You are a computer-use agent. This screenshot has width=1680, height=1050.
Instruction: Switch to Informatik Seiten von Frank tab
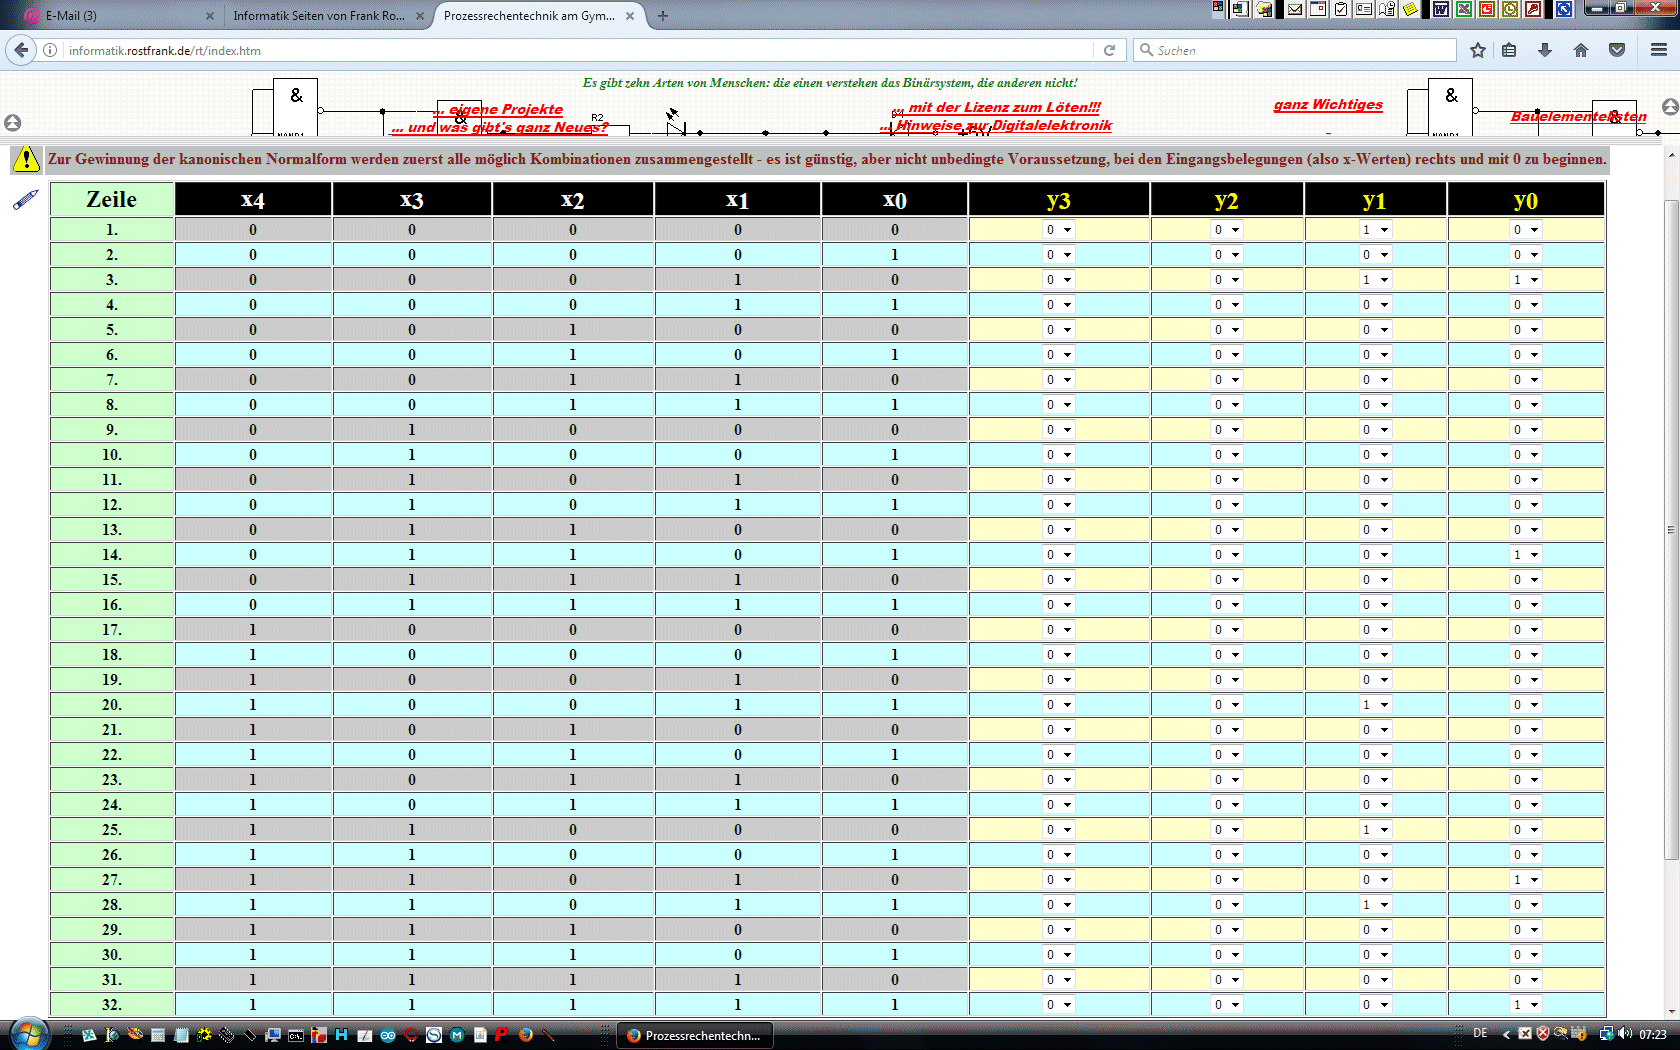(320, 16)
